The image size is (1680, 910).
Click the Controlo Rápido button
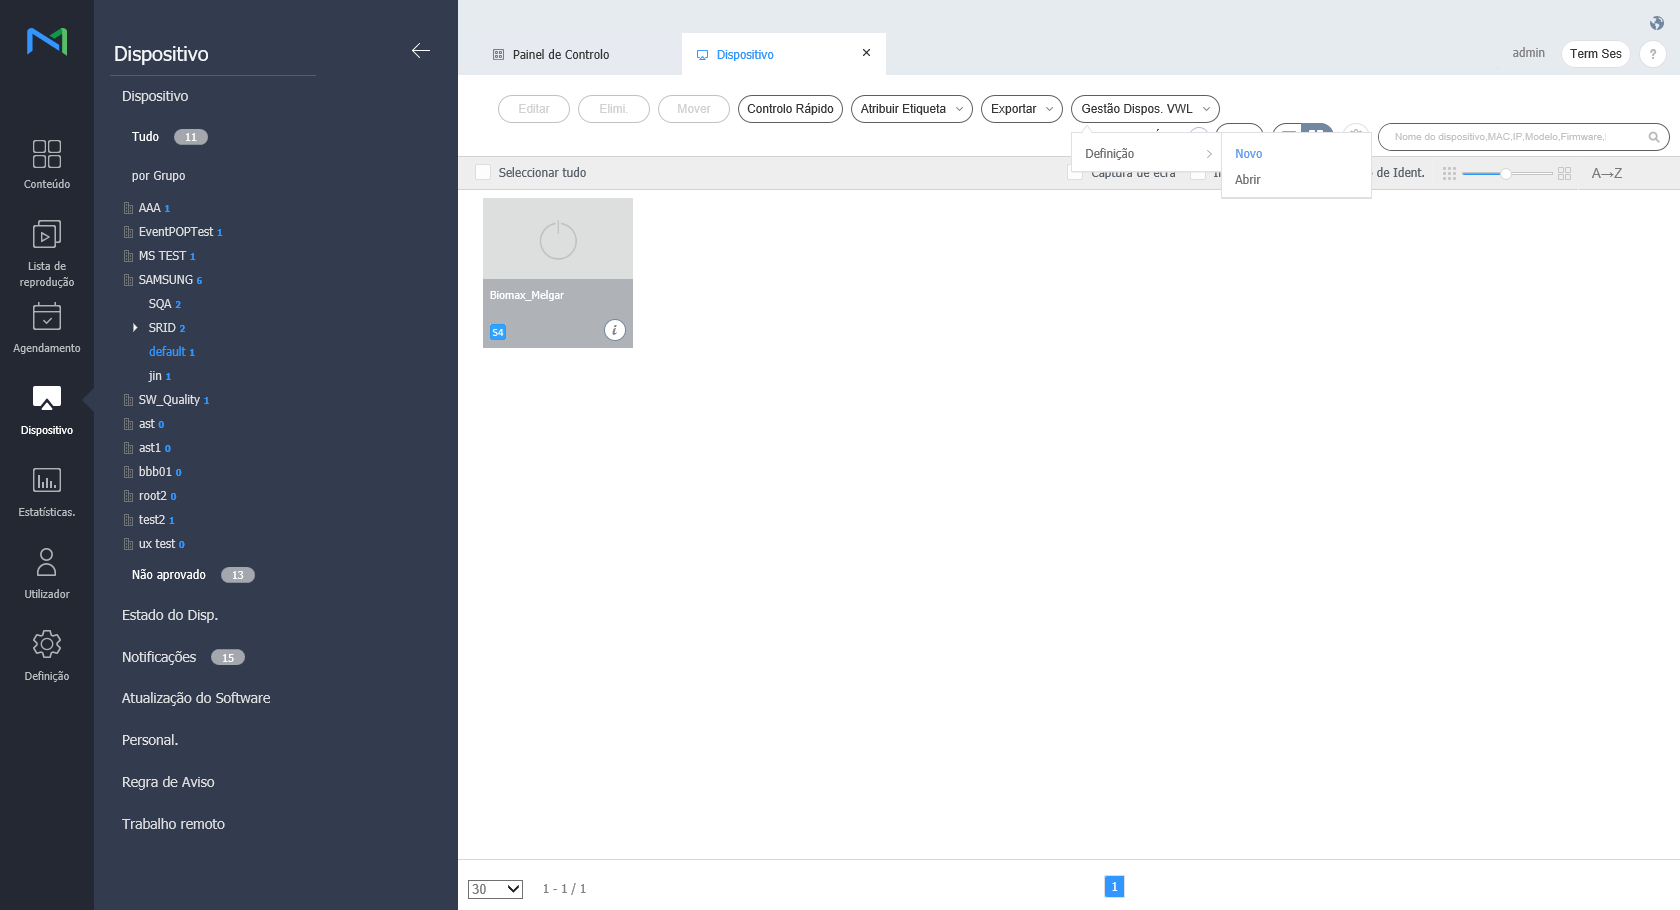tap(790, 109)
